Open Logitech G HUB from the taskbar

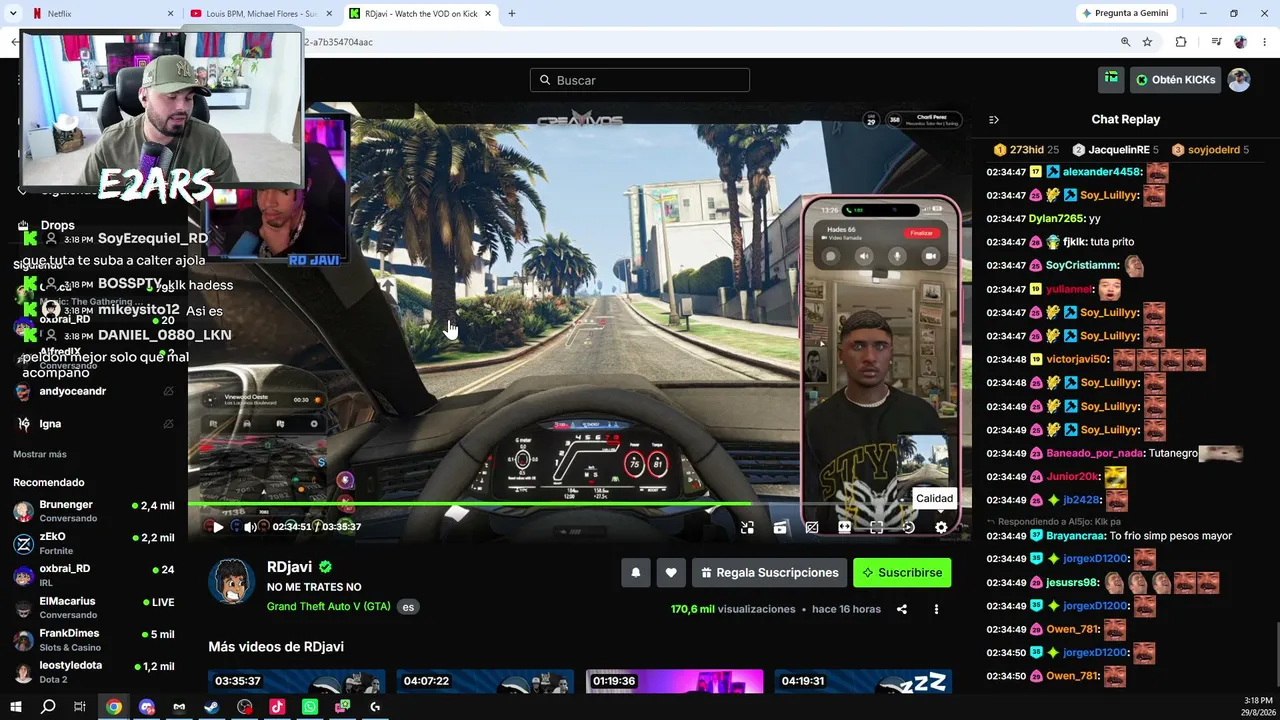375,707
